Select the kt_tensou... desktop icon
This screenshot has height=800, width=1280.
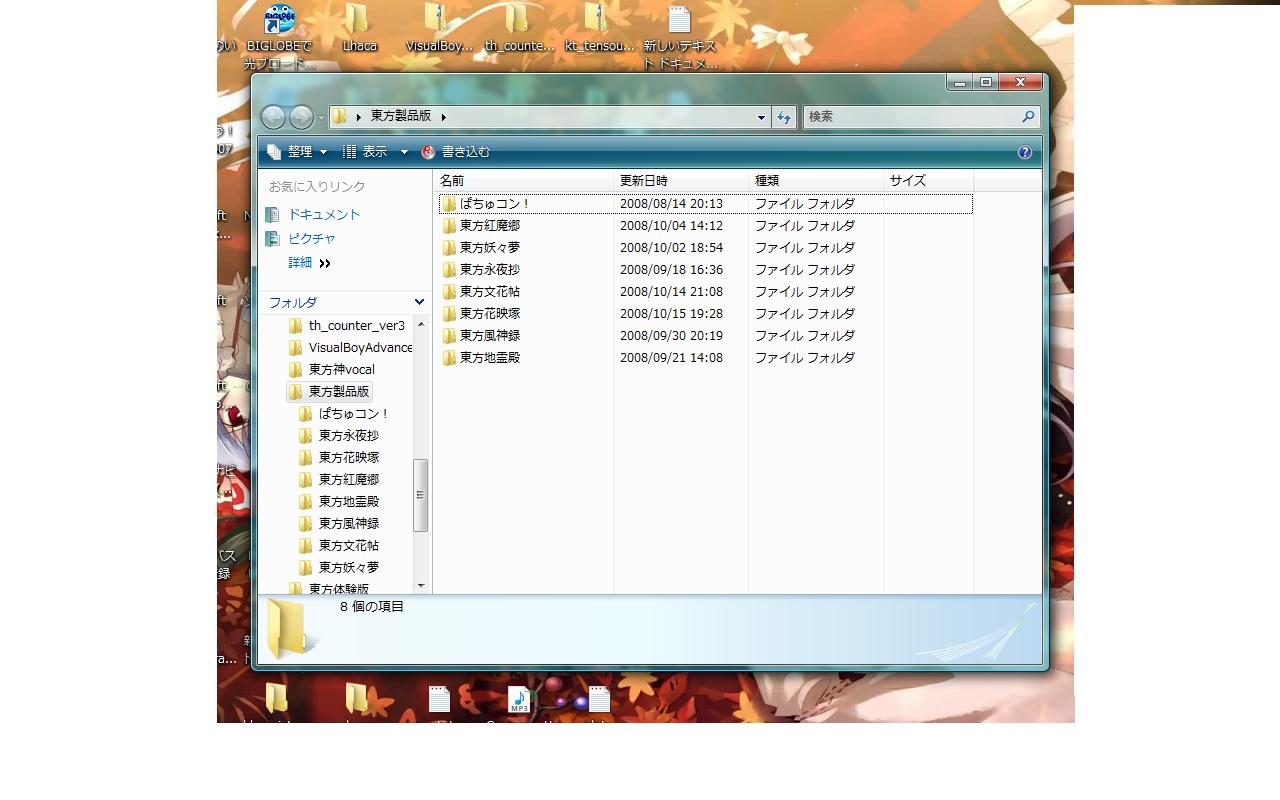pyautogui.click(x=597, y=19)
